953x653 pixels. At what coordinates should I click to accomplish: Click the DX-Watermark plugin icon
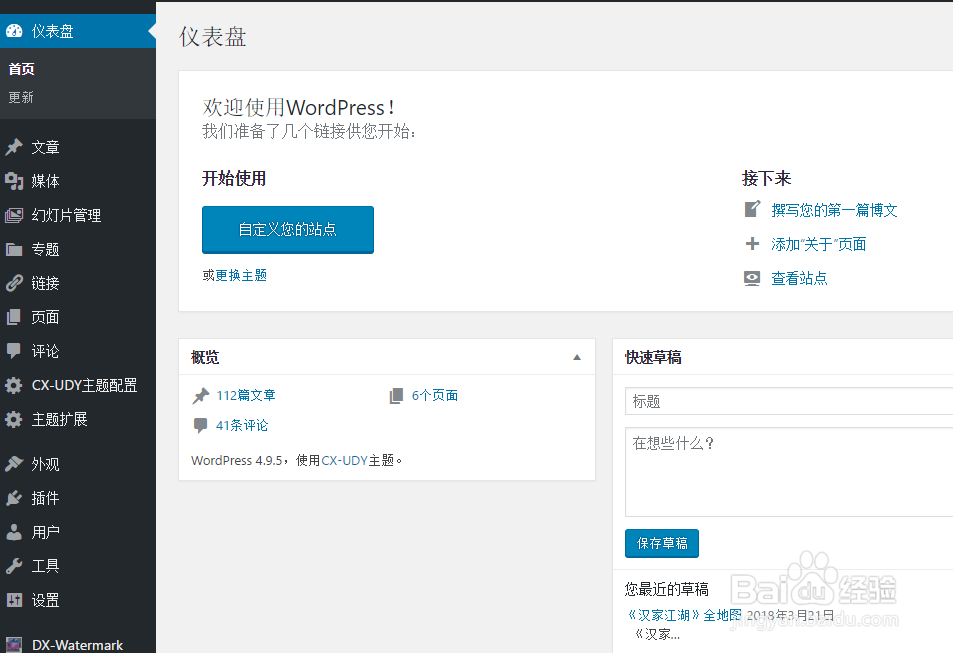(x=14, y=644)
